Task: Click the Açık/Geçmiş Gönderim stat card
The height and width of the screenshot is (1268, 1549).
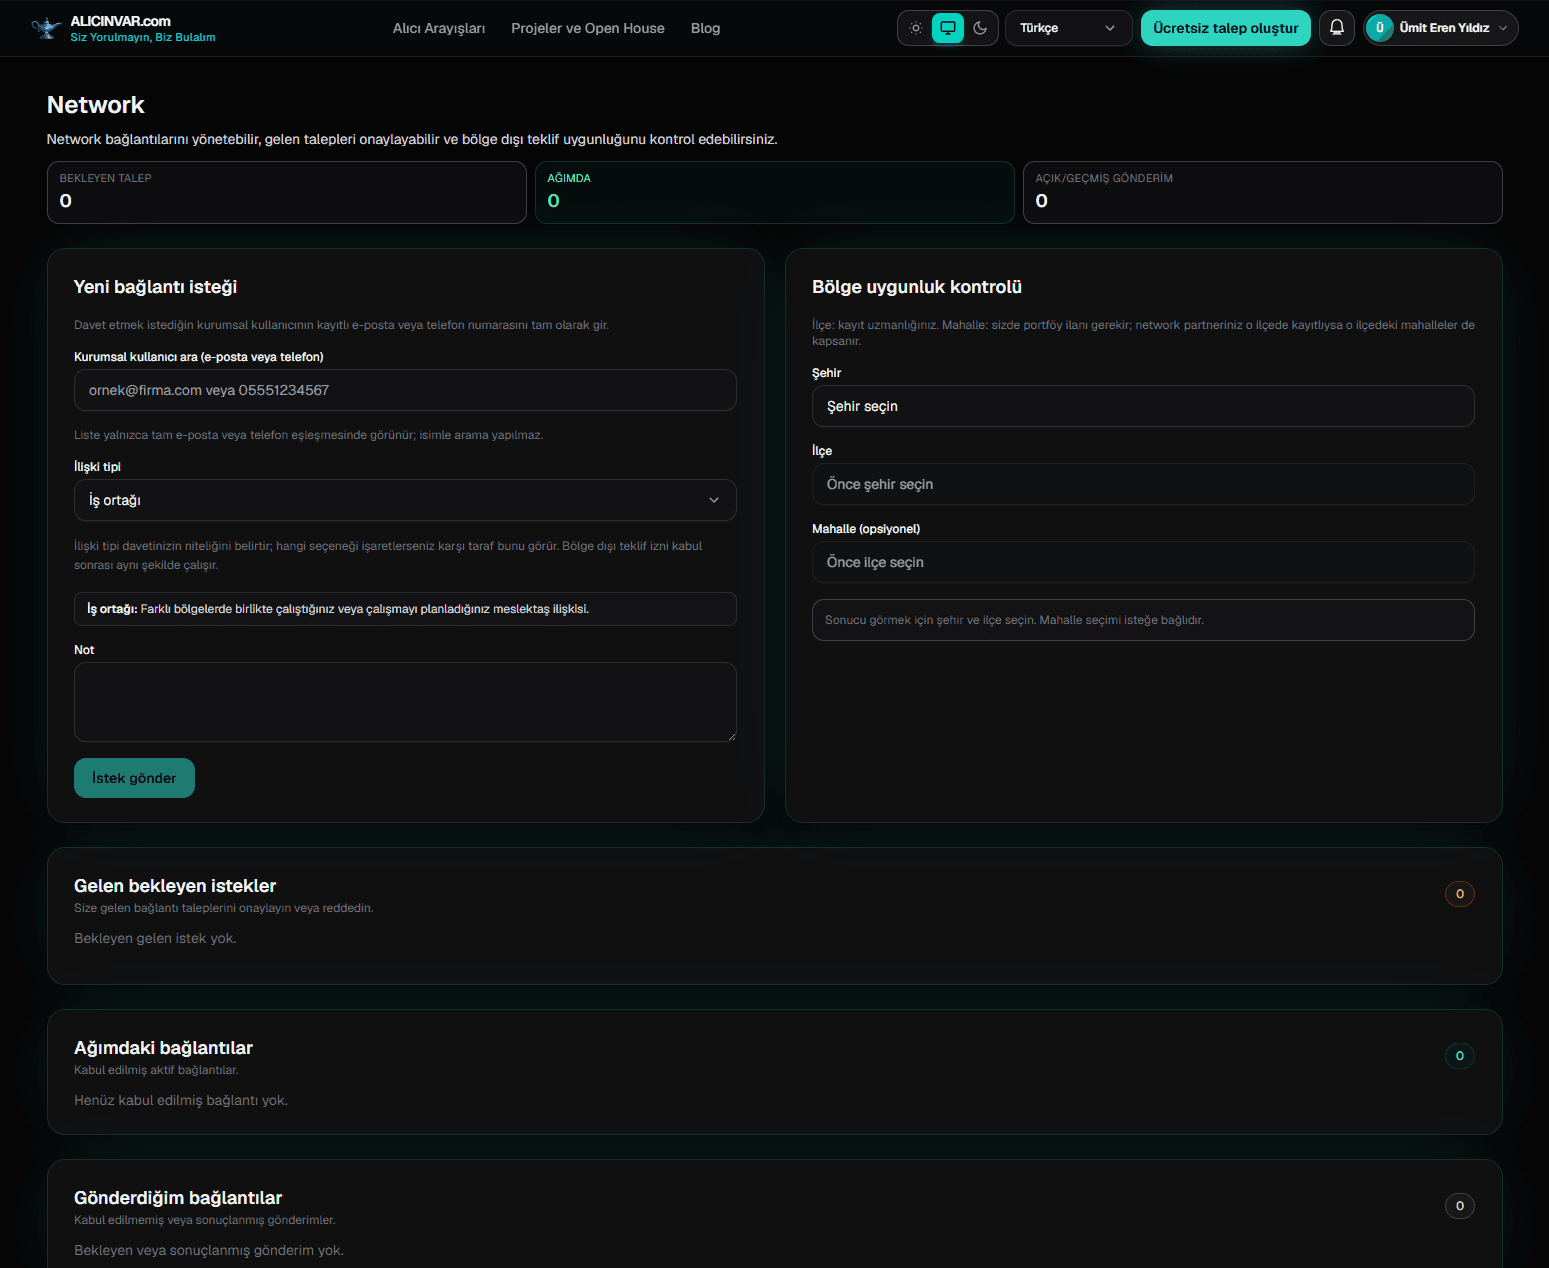Action: [1263, 192]
